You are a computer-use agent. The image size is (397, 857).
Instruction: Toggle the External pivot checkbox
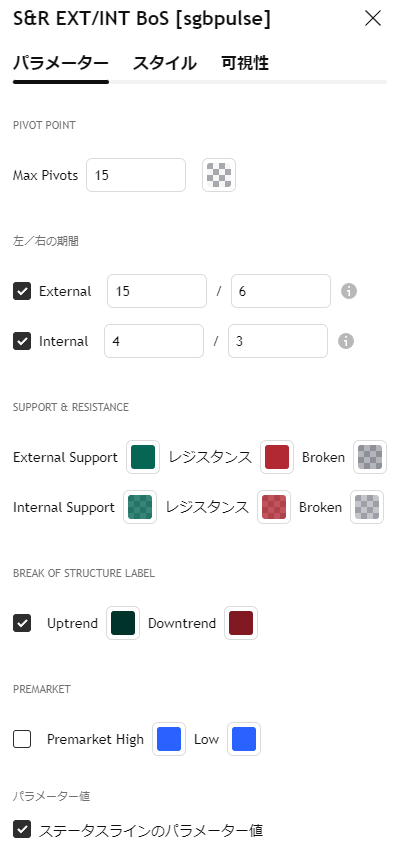(x=22, y=291)
